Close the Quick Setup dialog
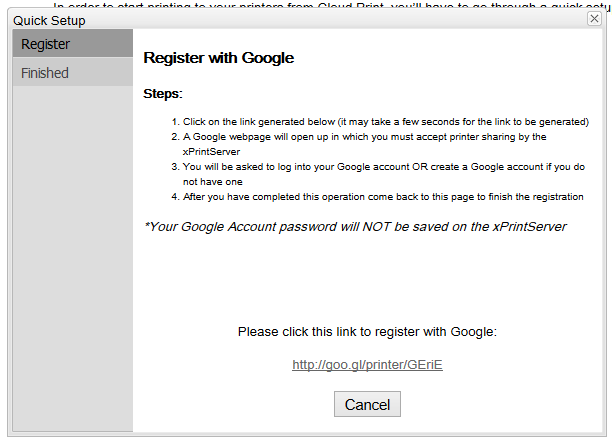This screenshot has width=612, height=444. 594,19
